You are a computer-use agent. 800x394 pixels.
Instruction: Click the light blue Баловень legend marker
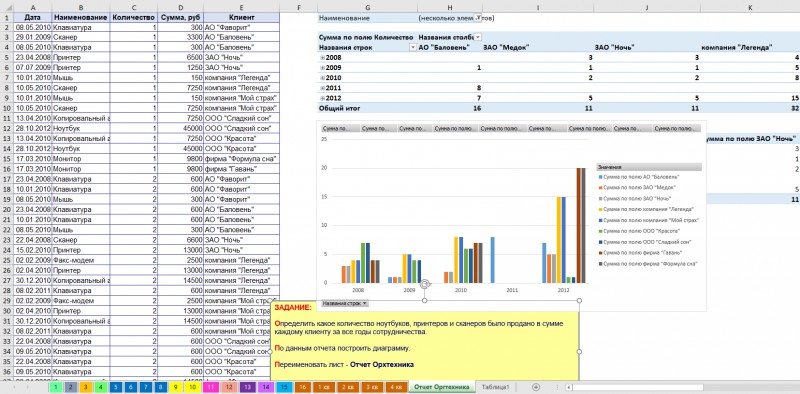click(600, 177)
